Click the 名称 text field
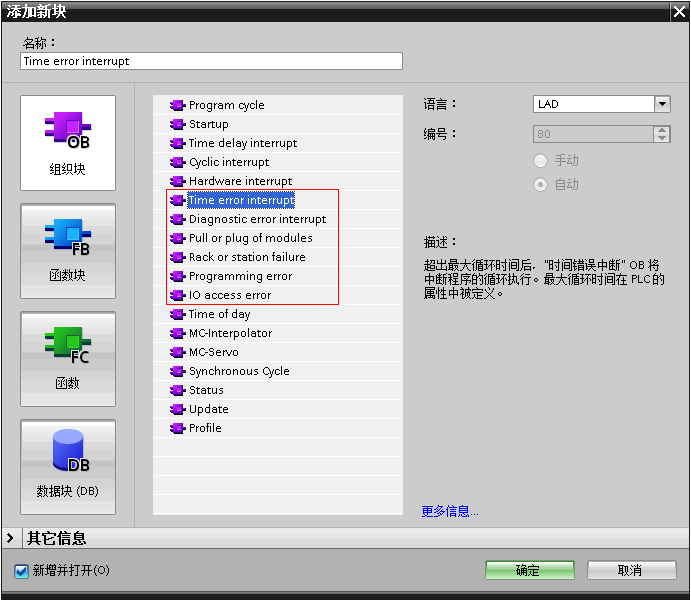The image size is (691, 601). (211, 61)
